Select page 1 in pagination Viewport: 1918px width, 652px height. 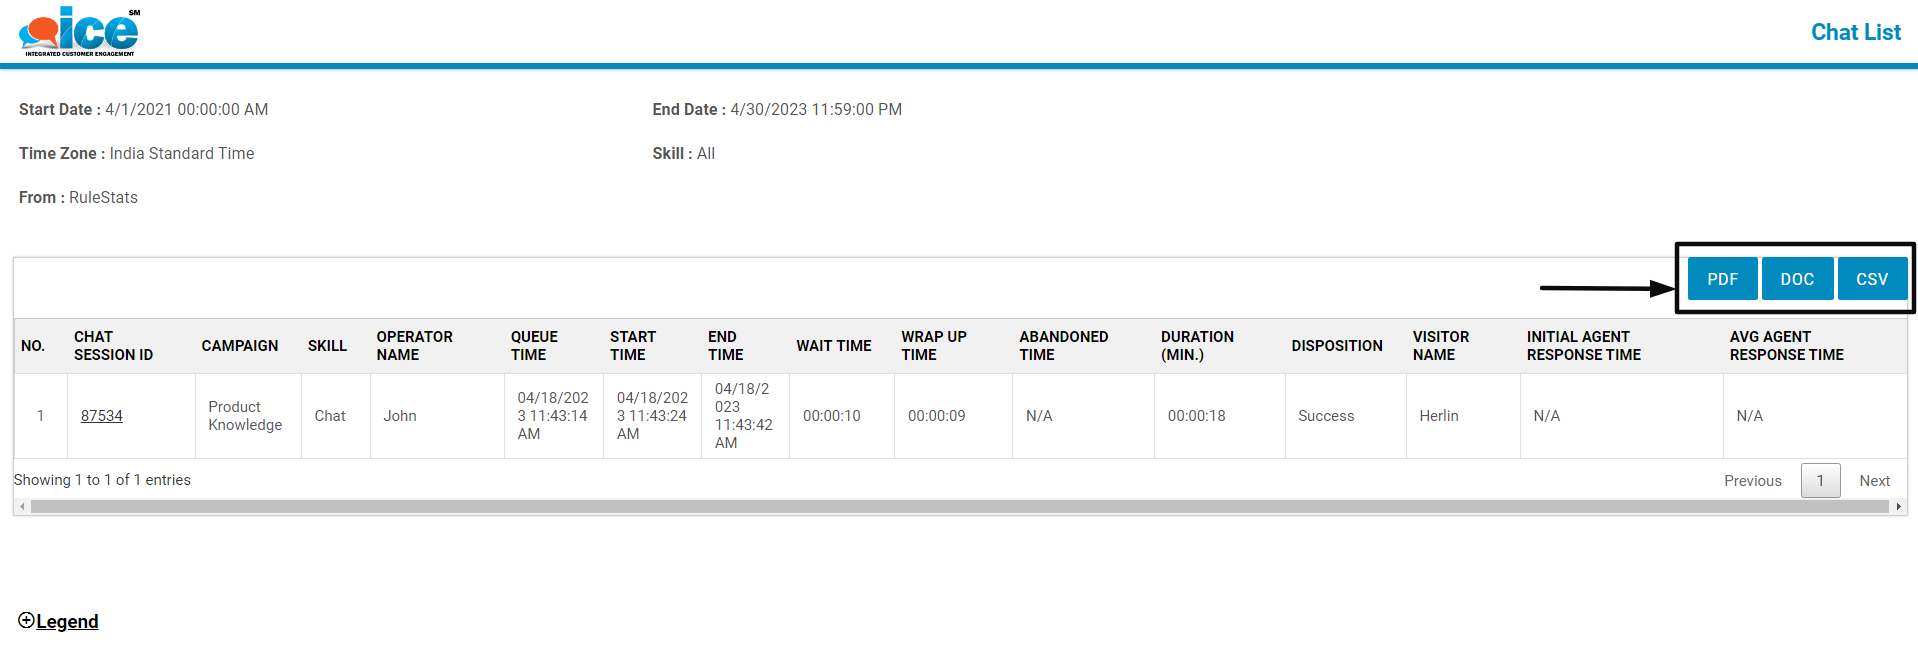(x=1820, y=481)
